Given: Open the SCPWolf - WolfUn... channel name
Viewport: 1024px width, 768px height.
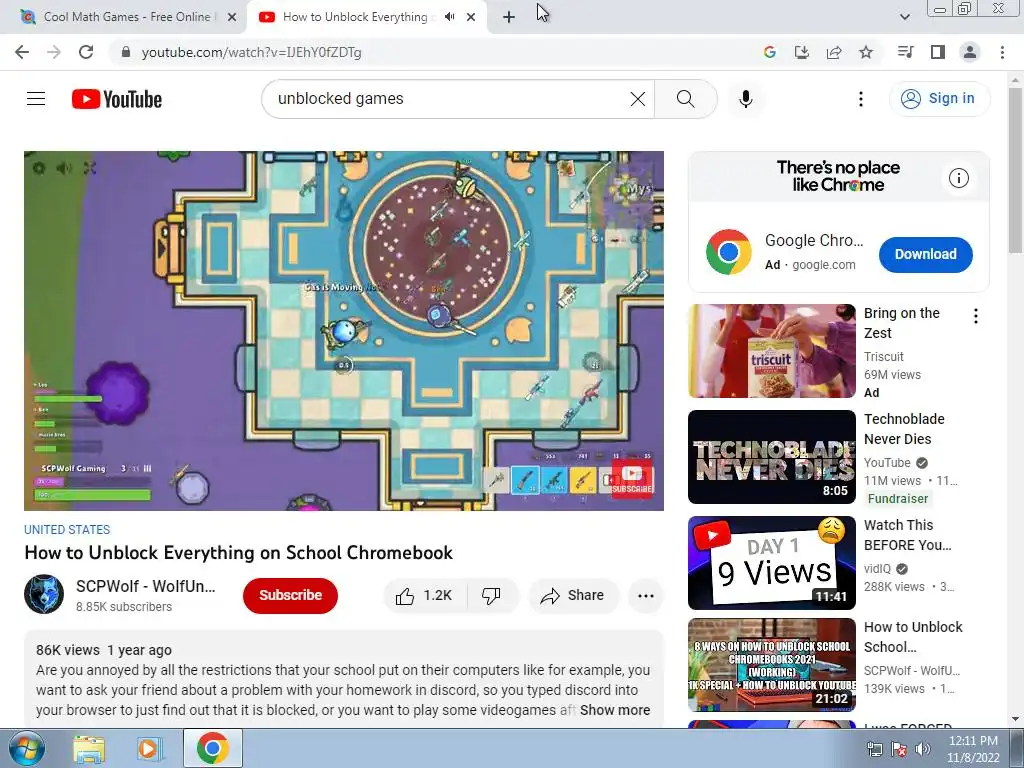Looking at the screenshot, I should click(x=146, y=586).
